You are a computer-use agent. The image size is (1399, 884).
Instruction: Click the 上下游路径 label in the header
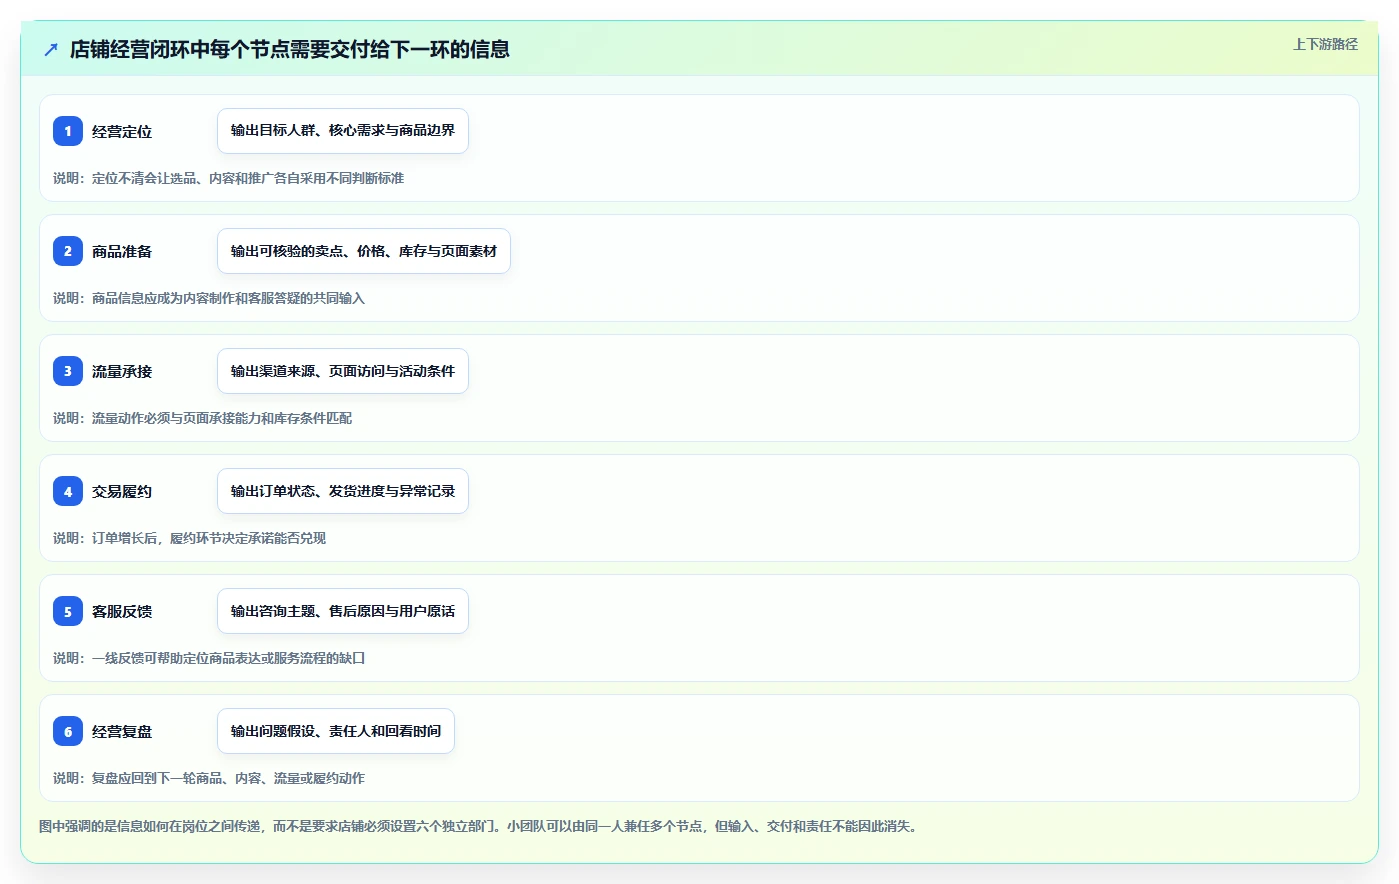1325,44
